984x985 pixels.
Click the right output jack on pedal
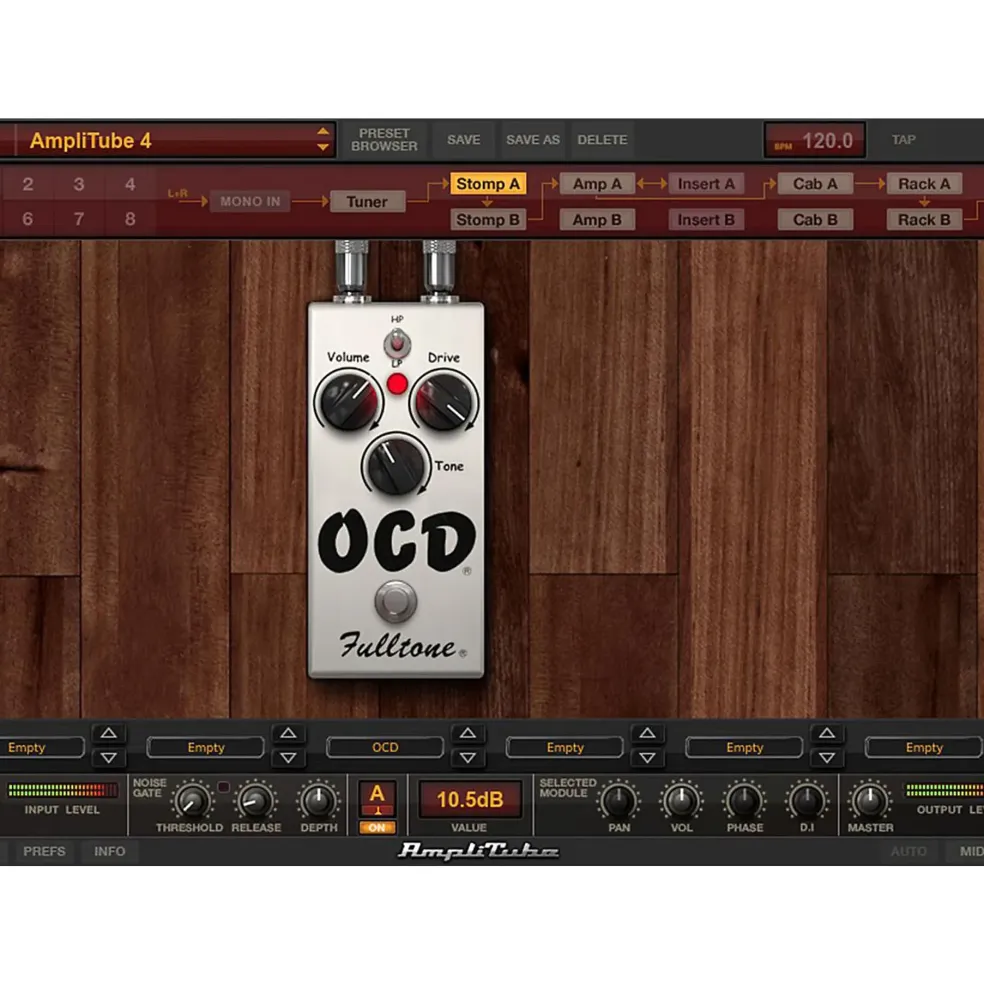pos(439,270)
